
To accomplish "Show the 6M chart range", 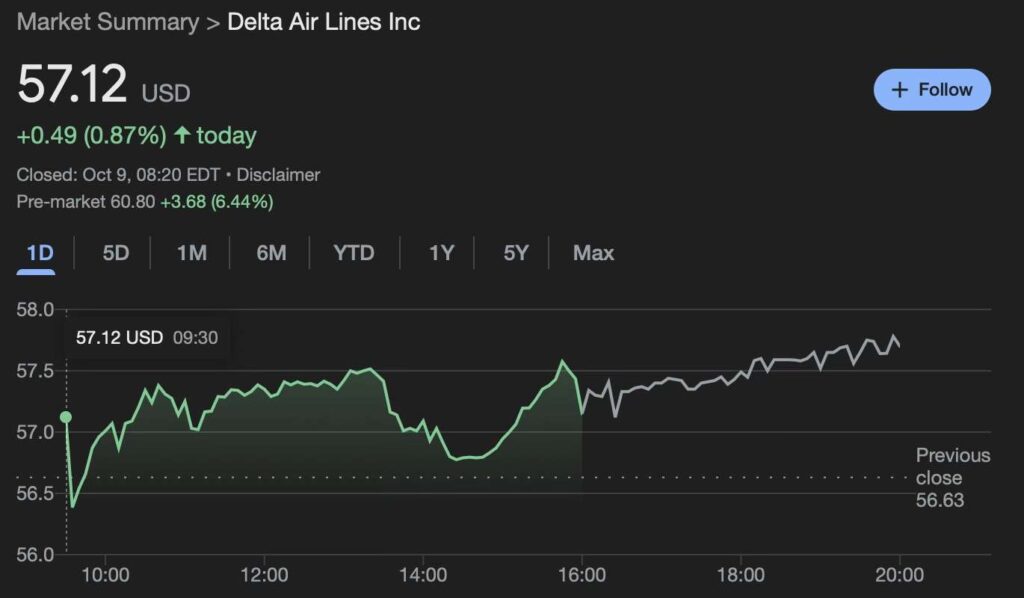I will pos(271,253).
